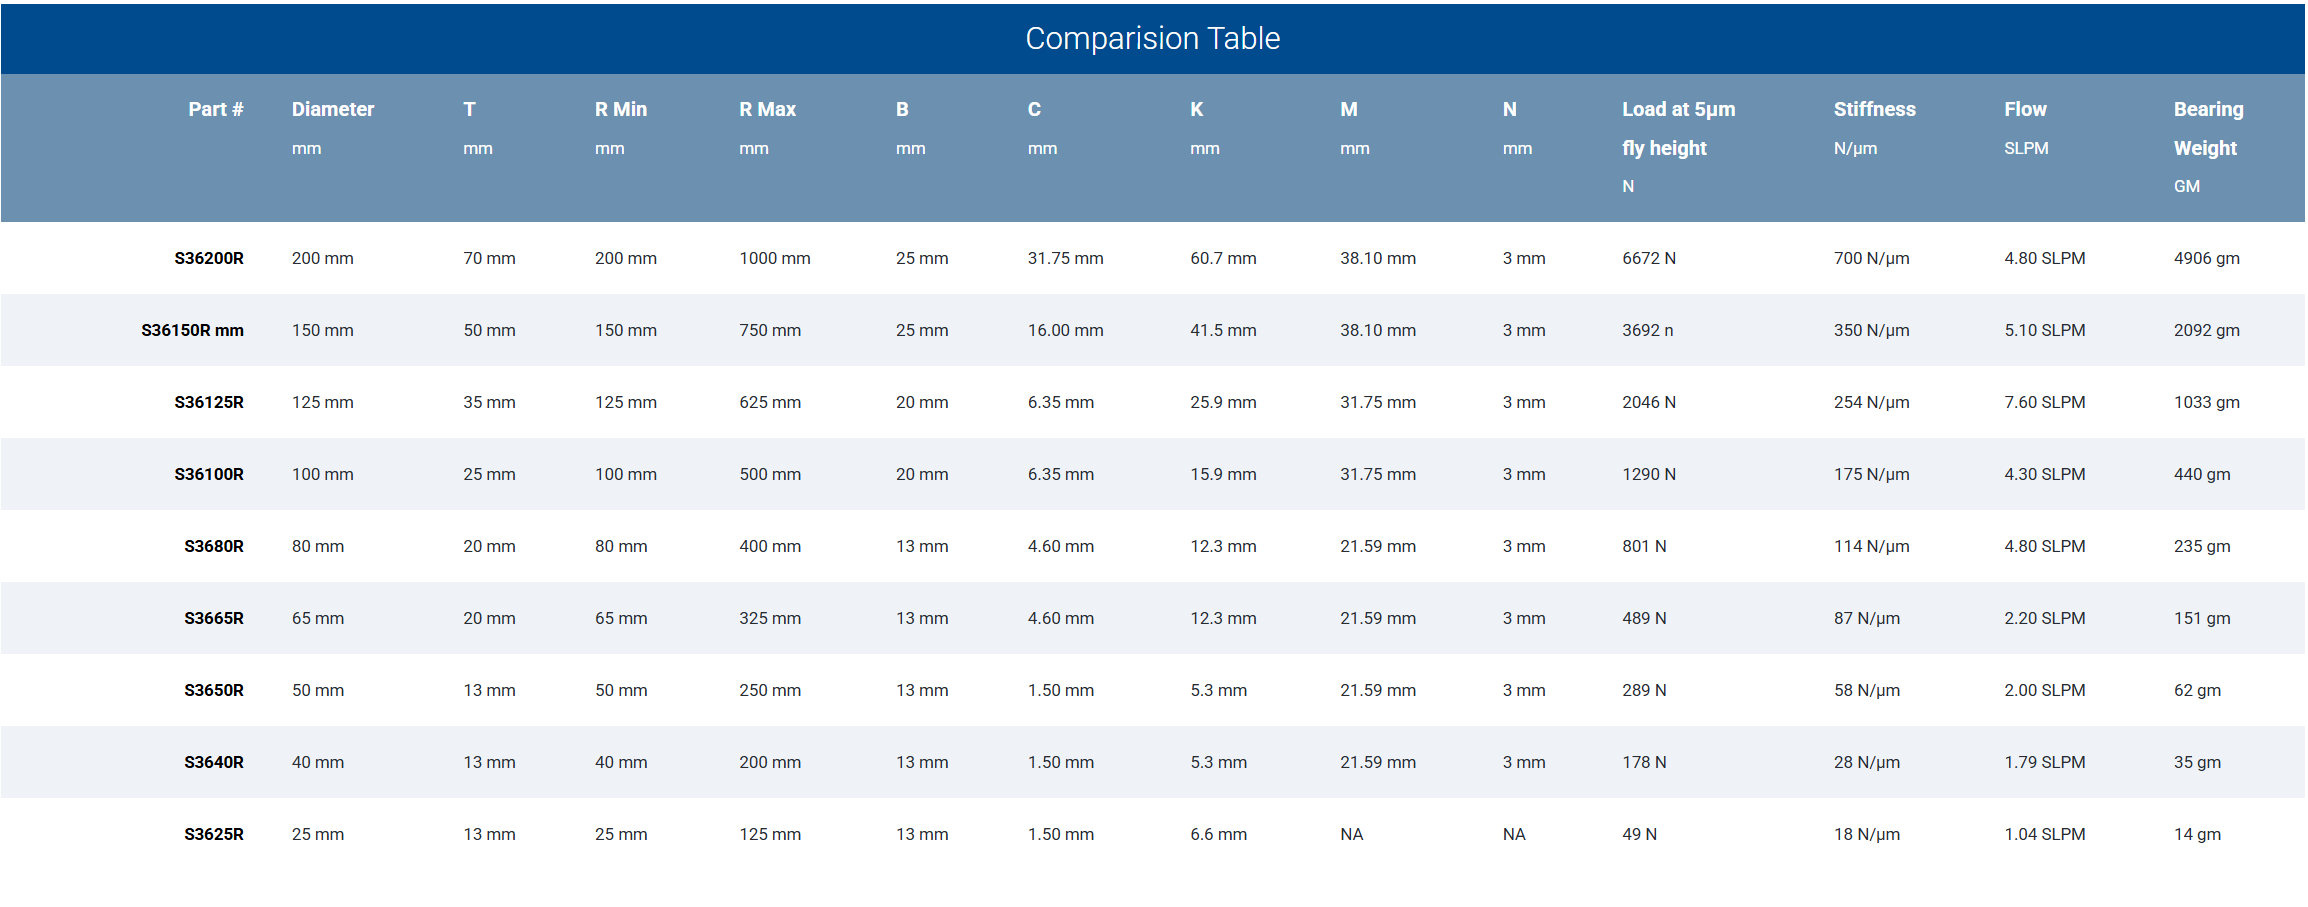The width and height of the screenshot is (2308, 907).
Task: Click the Stiffness column header
Action: [x=1874, y=109]
